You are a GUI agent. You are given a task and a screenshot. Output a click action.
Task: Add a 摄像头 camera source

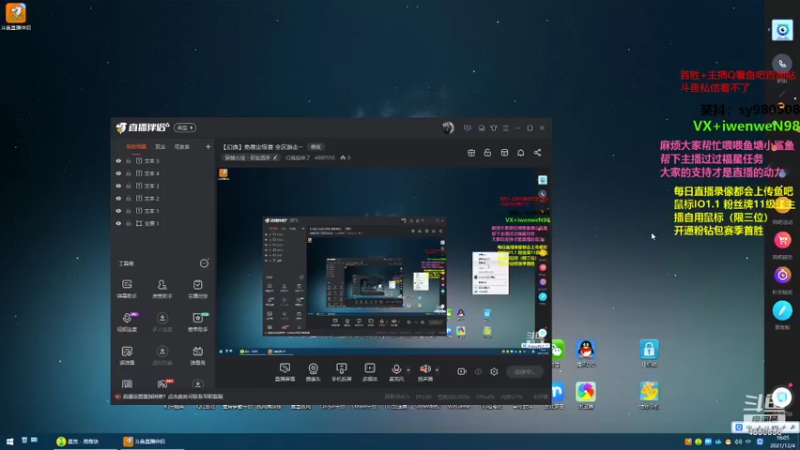[x=313, y=372]
